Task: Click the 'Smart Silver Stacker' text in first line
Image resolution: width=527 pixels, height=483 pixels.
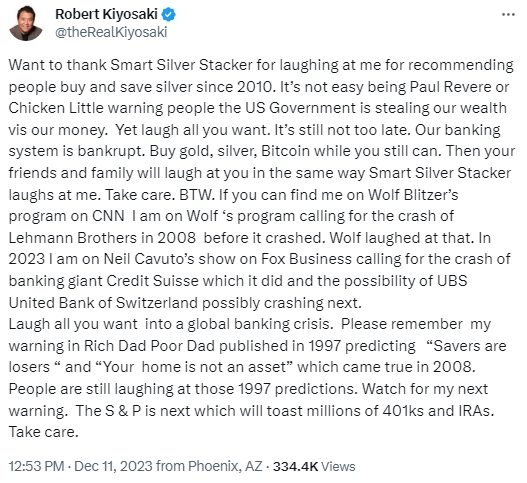Action: (181, 65)
